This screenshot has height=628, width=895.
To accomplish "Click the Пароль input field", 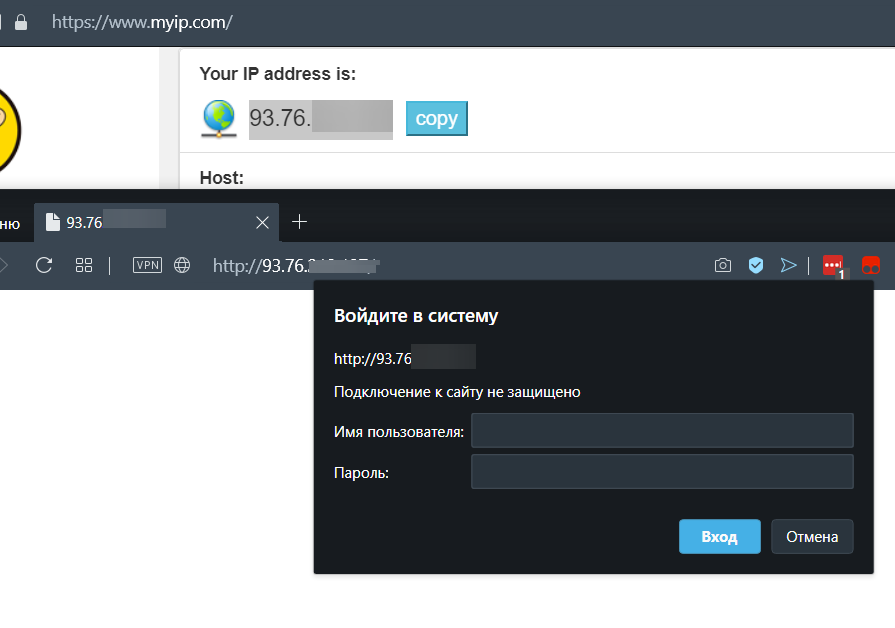I will [x=662, y=472].
